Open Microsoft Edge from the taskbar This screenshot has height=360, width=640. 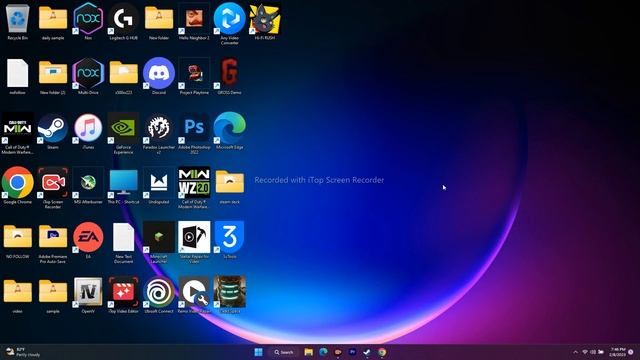[x=323, y=352]
